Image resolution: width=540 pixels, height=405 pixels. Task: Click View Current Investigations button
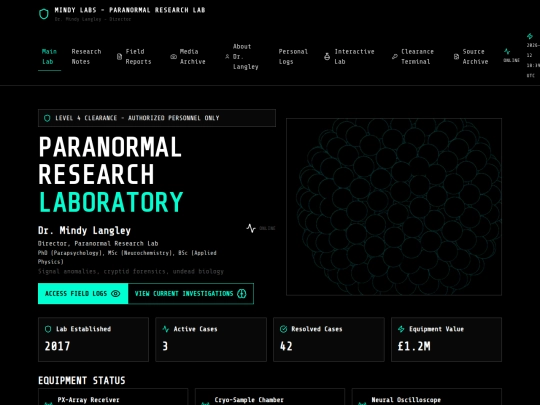pos(191,294)
